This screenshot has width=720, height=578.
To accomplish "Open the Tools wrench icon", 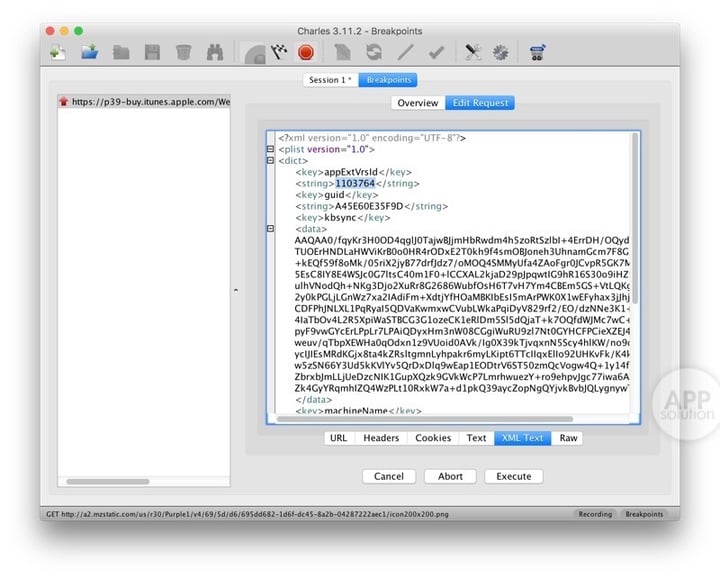I will coord(474,52).
